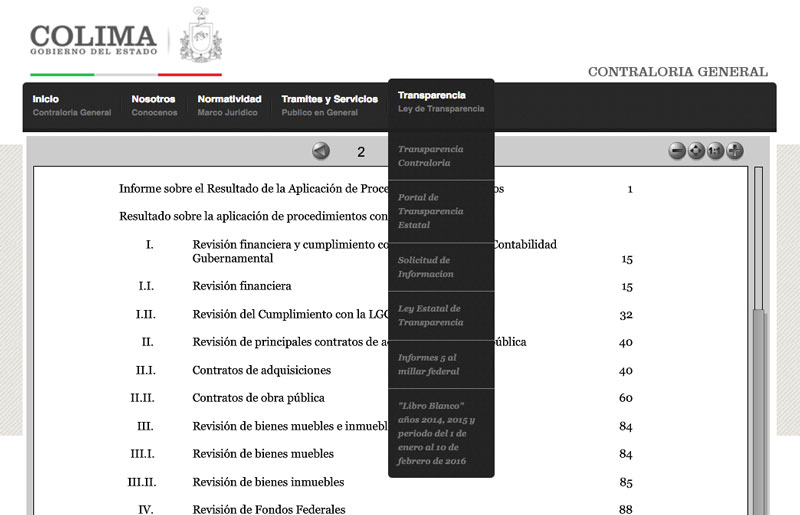Zoom out with the minus icon
Screen dimensions: 800x515
point(677,151)
